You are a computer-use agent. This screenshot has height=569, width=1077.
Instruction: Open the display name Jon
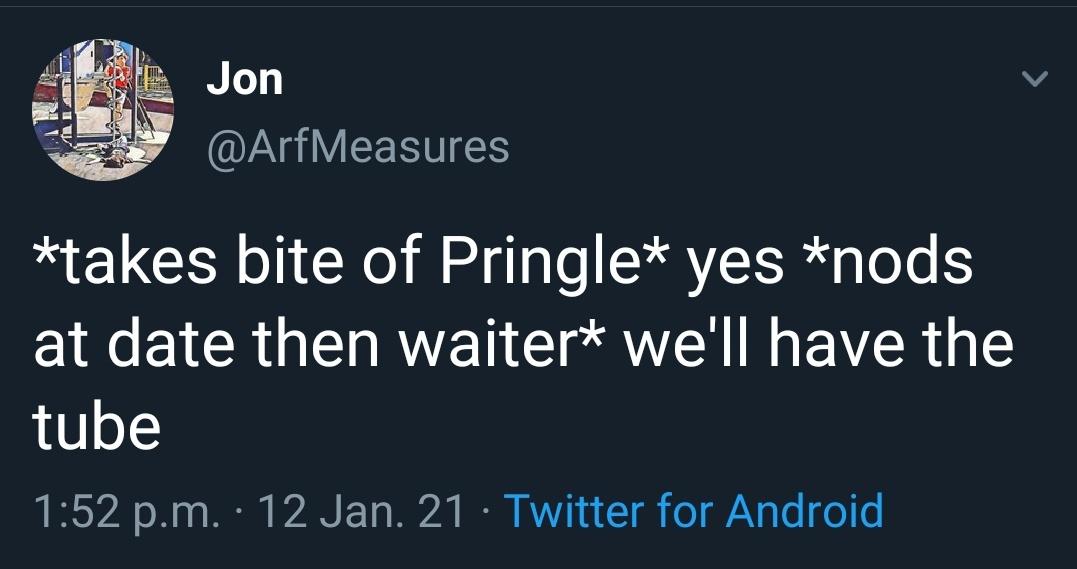click(x=244, y=79)
